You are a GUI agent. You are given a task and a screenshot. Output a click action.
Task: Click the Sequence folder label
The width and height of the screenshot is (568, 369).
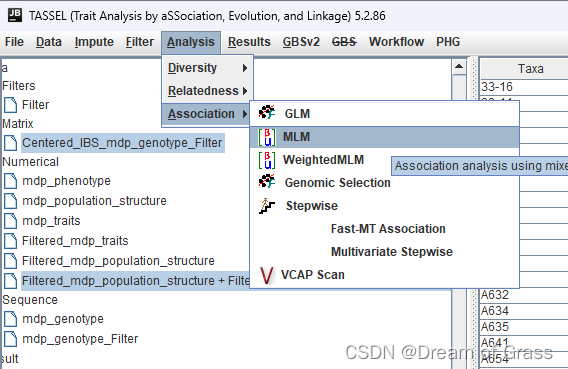(x=30, y=300)
